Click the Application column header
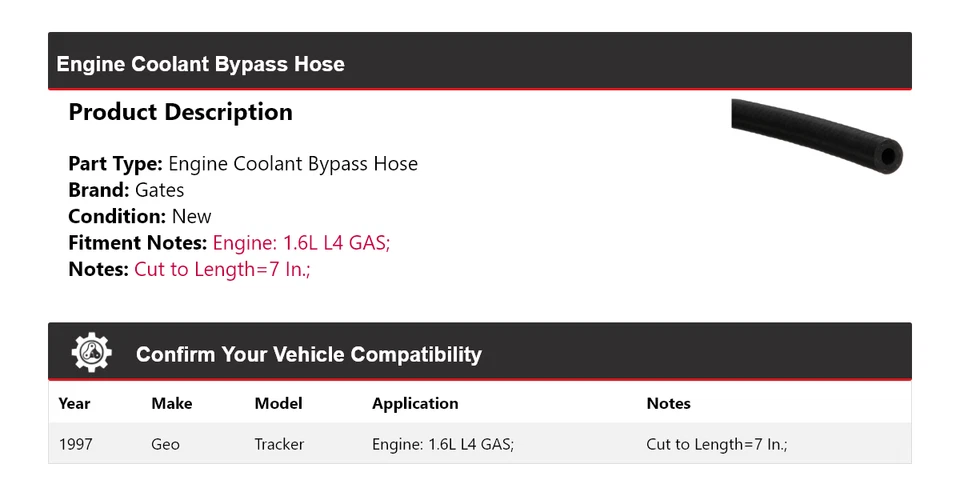 click(x=415, y=403)
